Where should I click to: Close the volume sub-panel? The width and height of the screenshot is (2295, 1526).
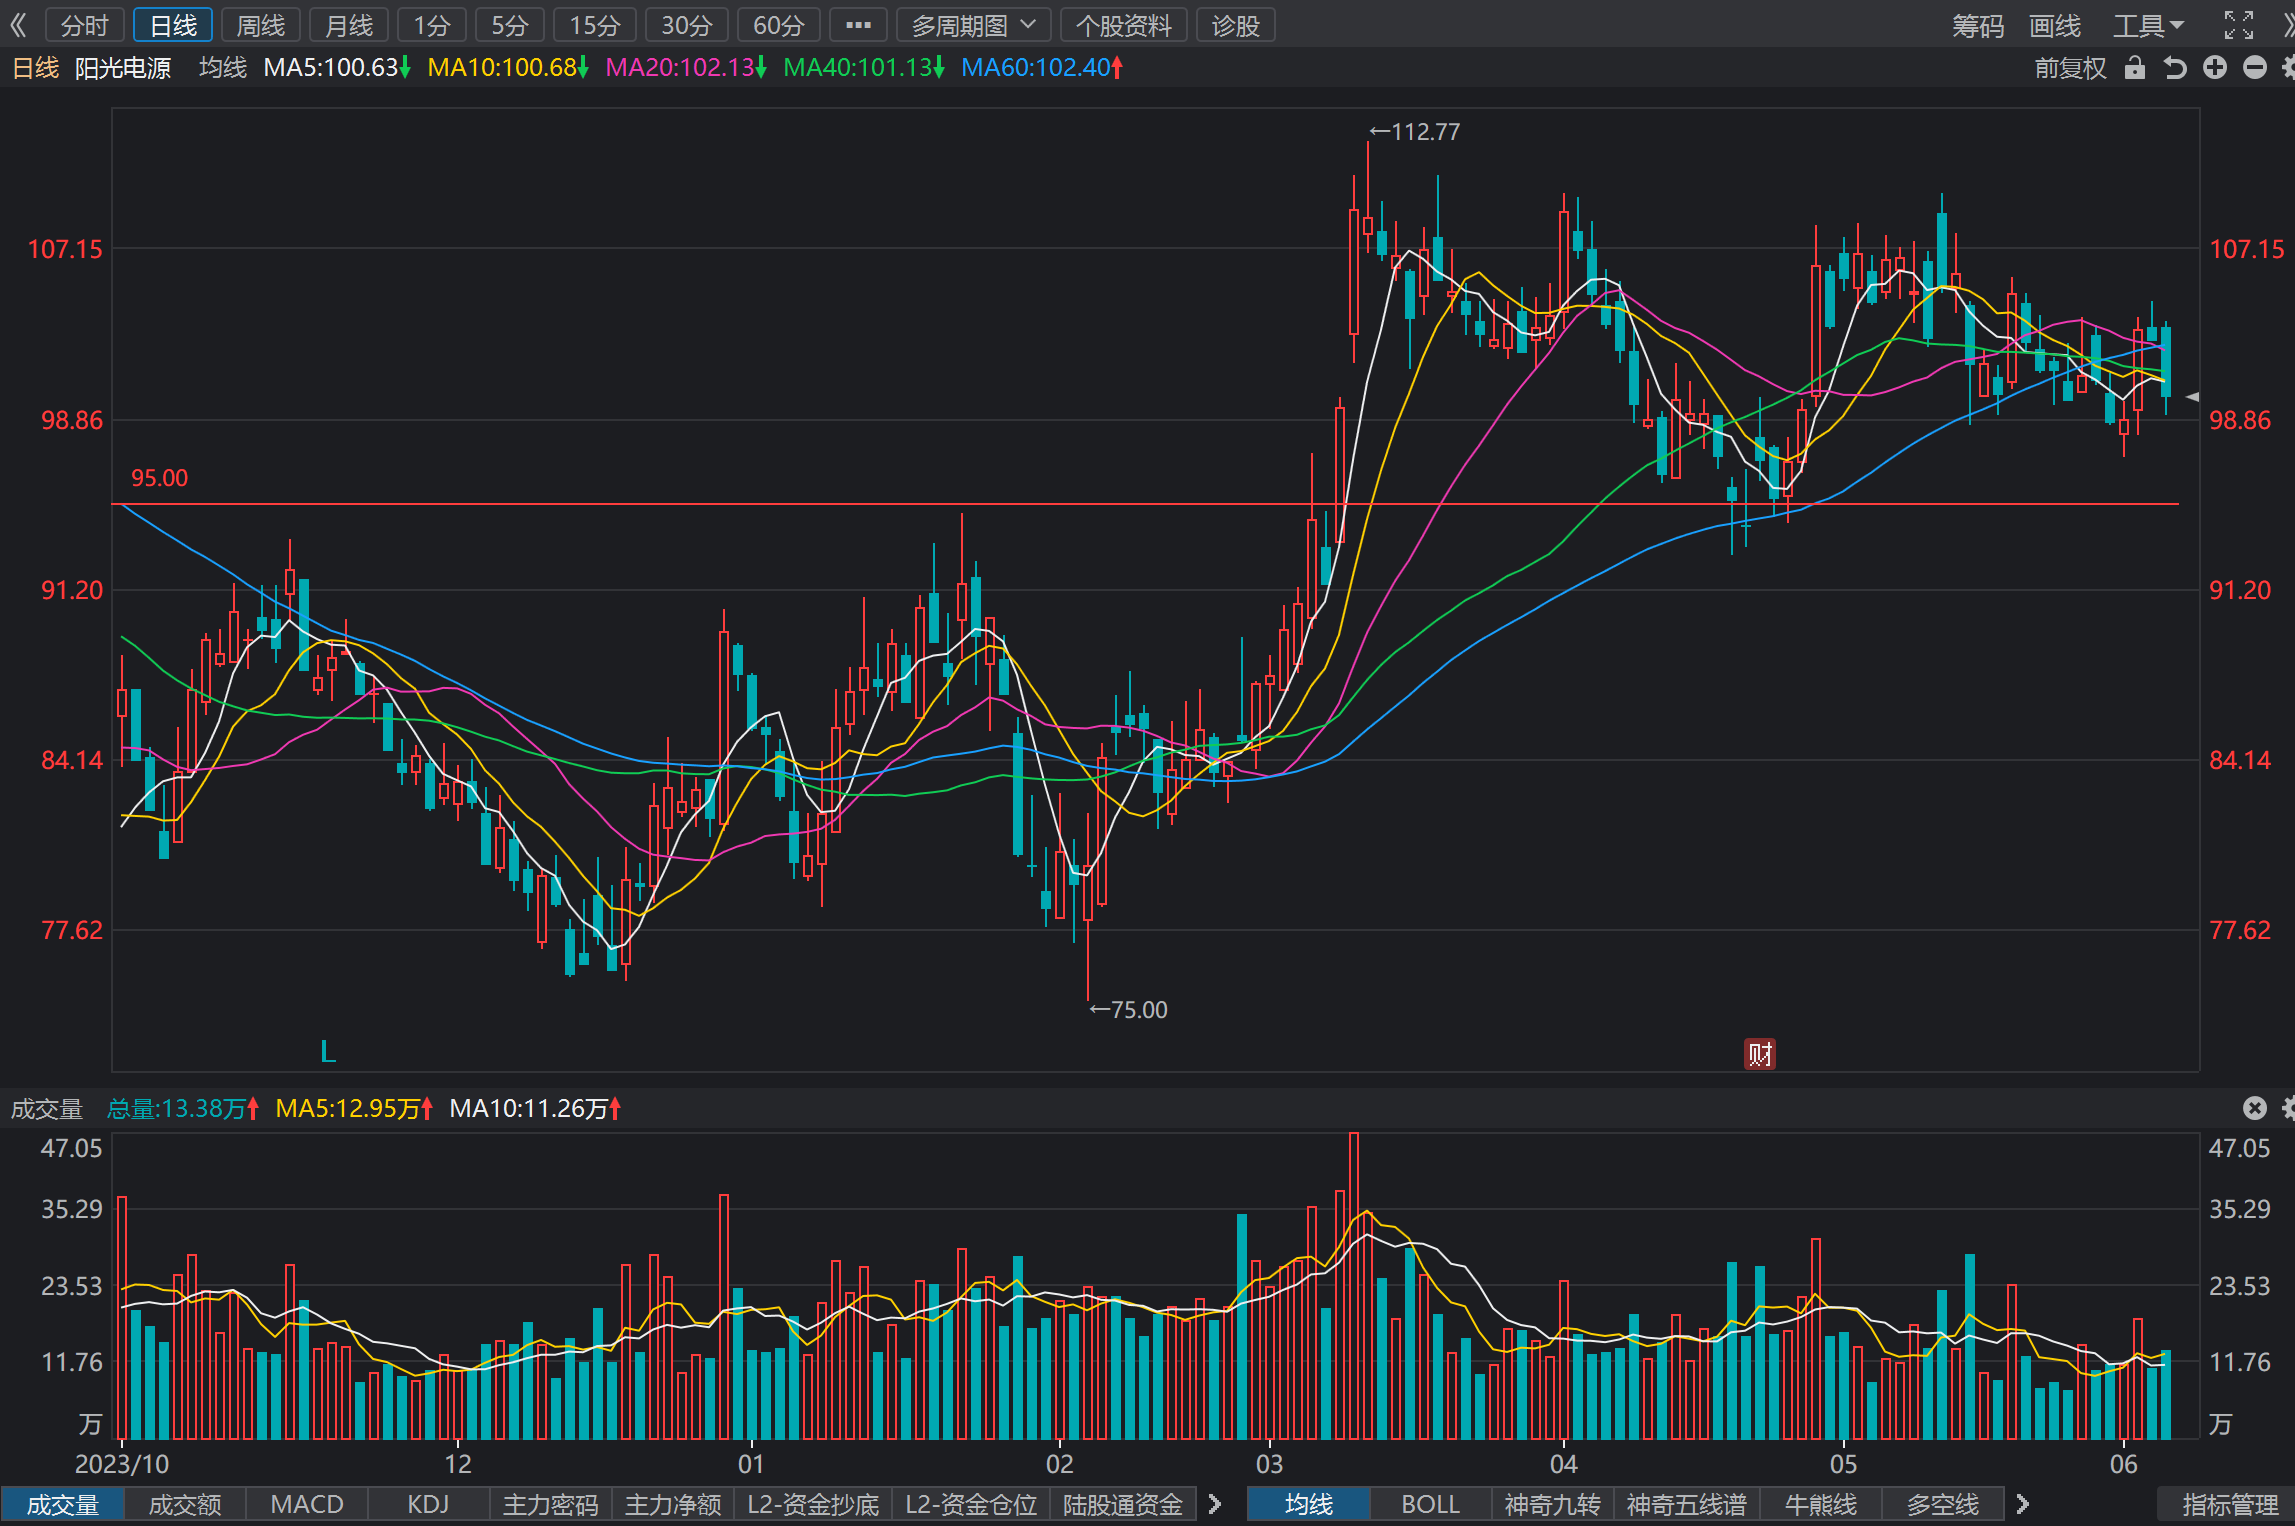pos(2255,1108)
